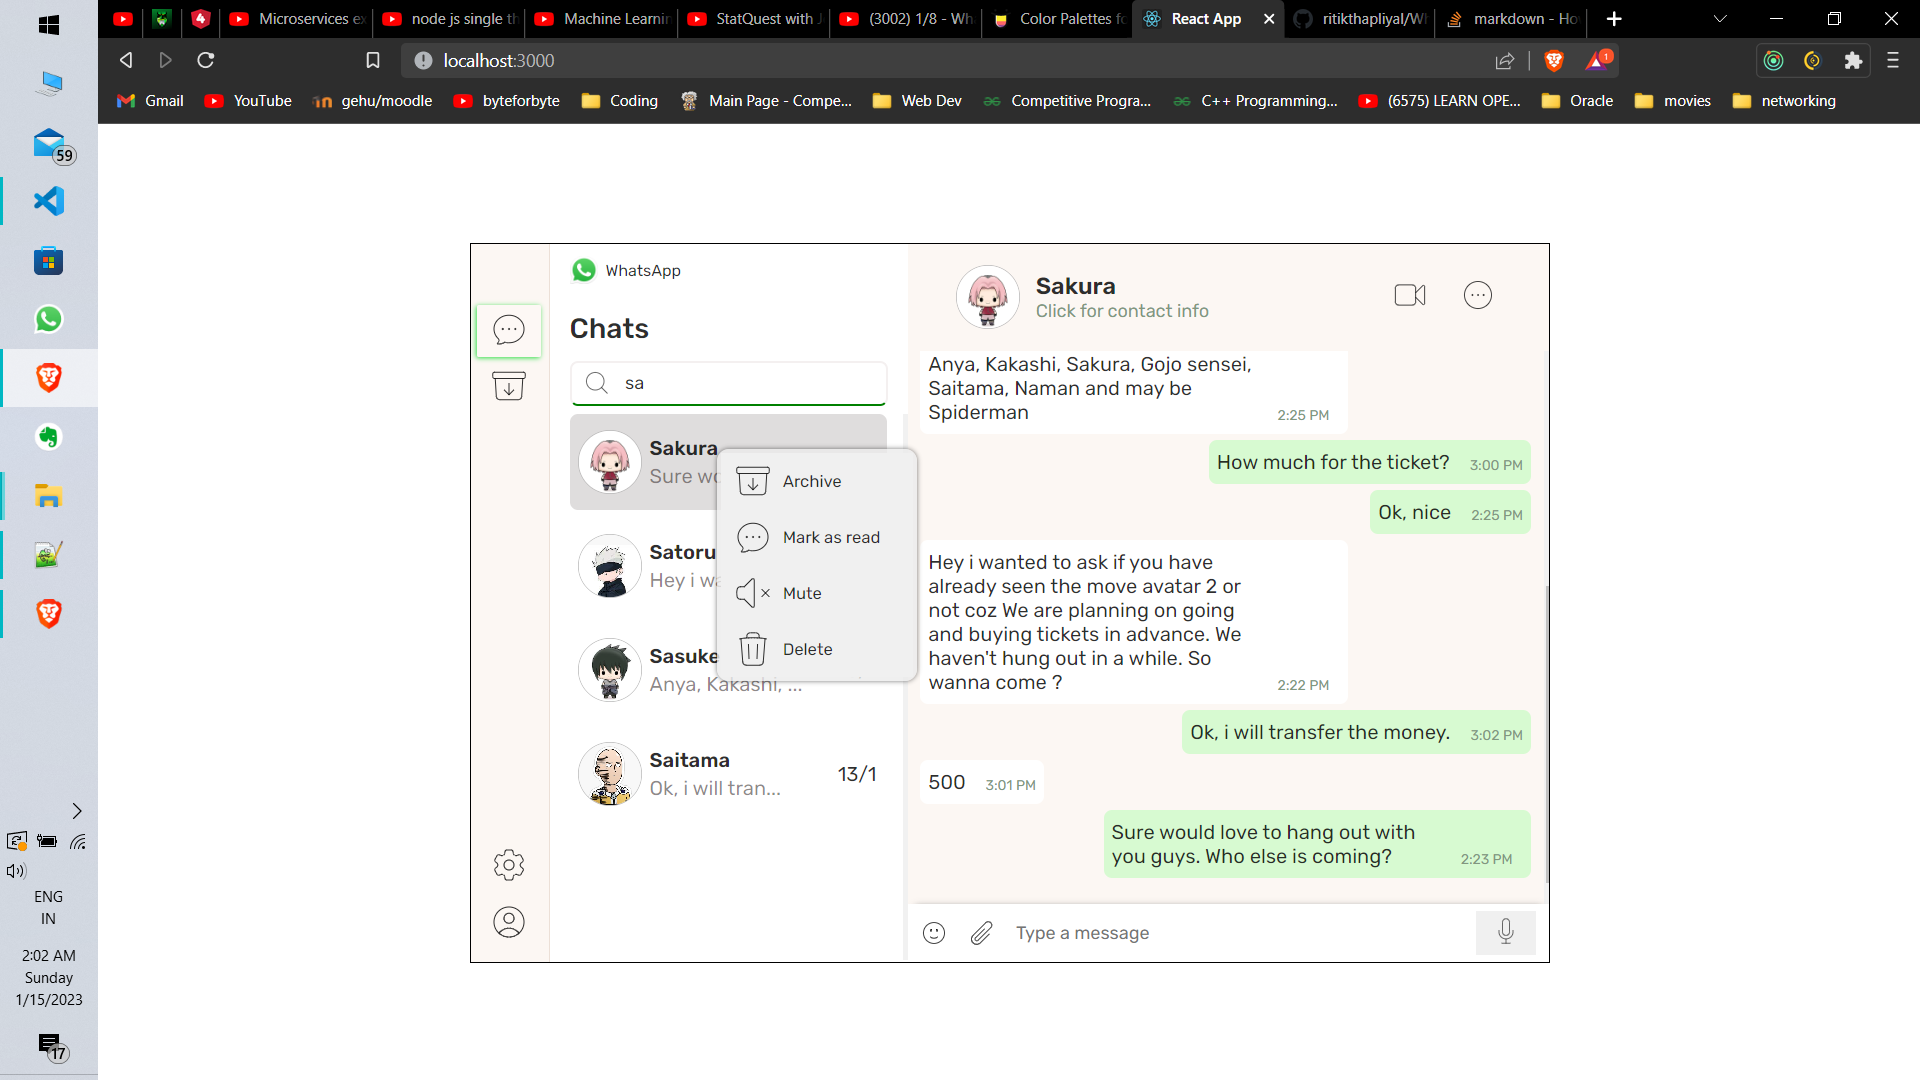This screenshot has width=1920, height=1080.
Task: Click the Brave Shields icon in address bar
Action: tap(1554, 61)
